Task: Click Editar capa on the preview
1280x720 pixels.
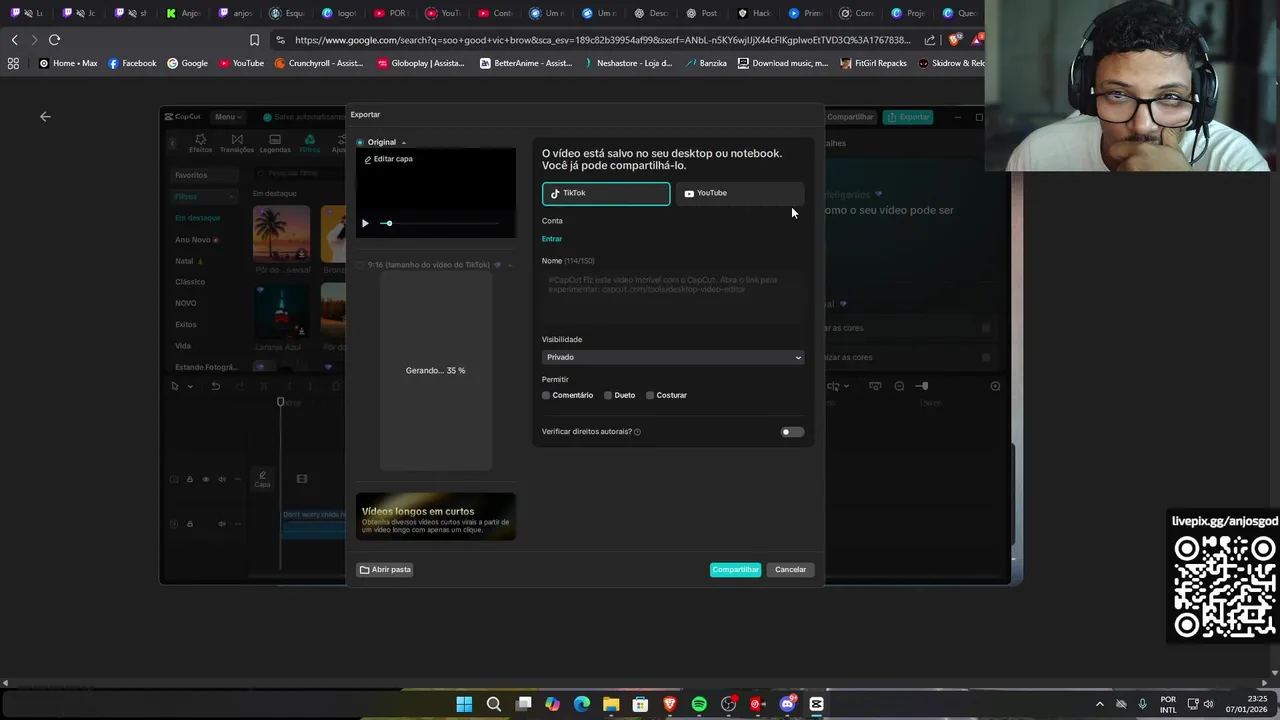Action: tap(388, 159)
